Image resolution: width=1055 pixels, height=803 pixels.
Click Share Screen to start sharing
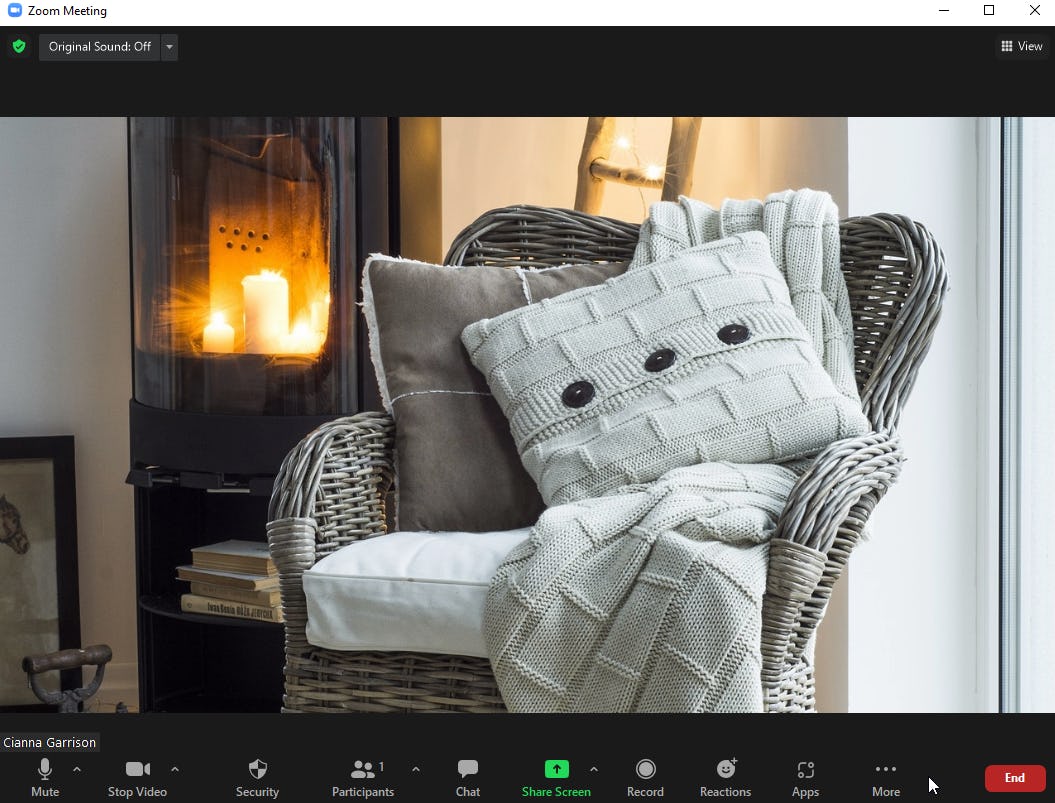click(x=556, y=775)
